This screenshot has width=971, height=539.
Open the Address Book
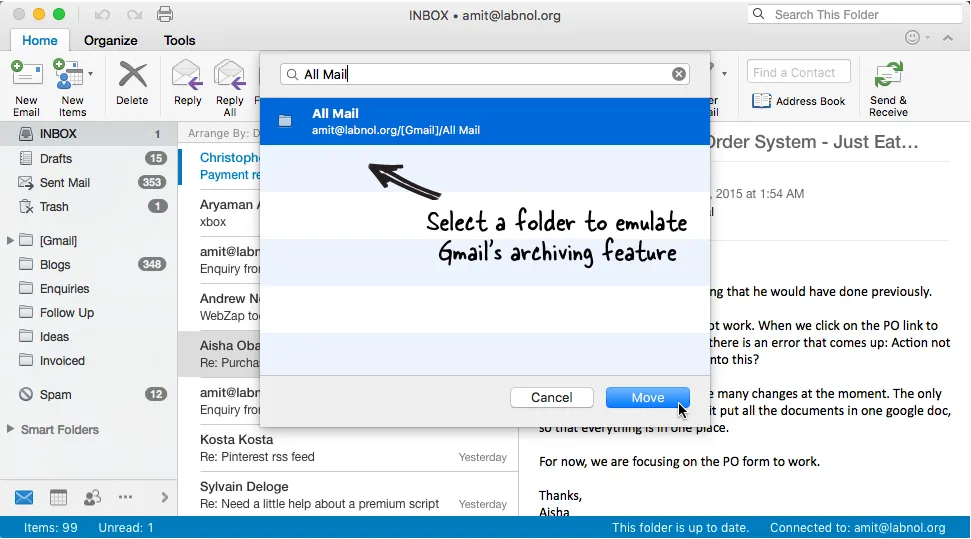click(x=798, y=101)
